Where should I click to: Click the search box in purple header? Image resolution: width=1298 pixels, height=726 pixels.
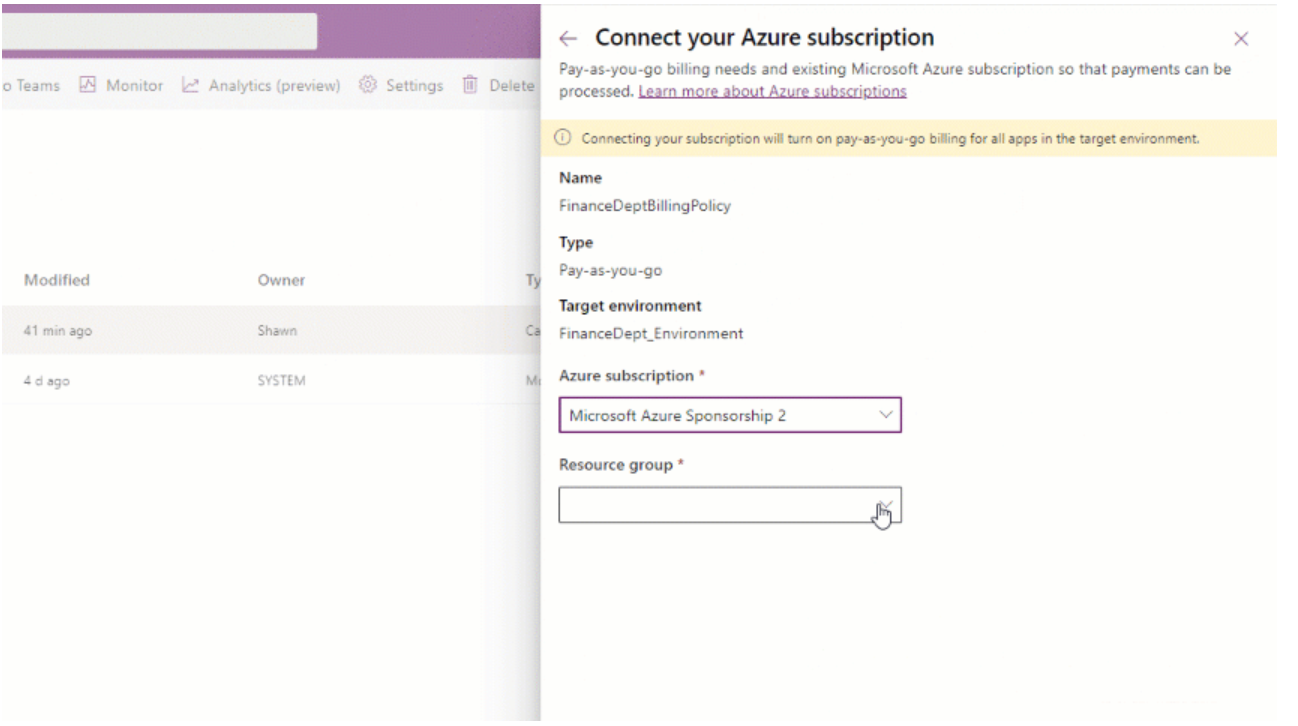pyautogui.click(x=159, y=31)
